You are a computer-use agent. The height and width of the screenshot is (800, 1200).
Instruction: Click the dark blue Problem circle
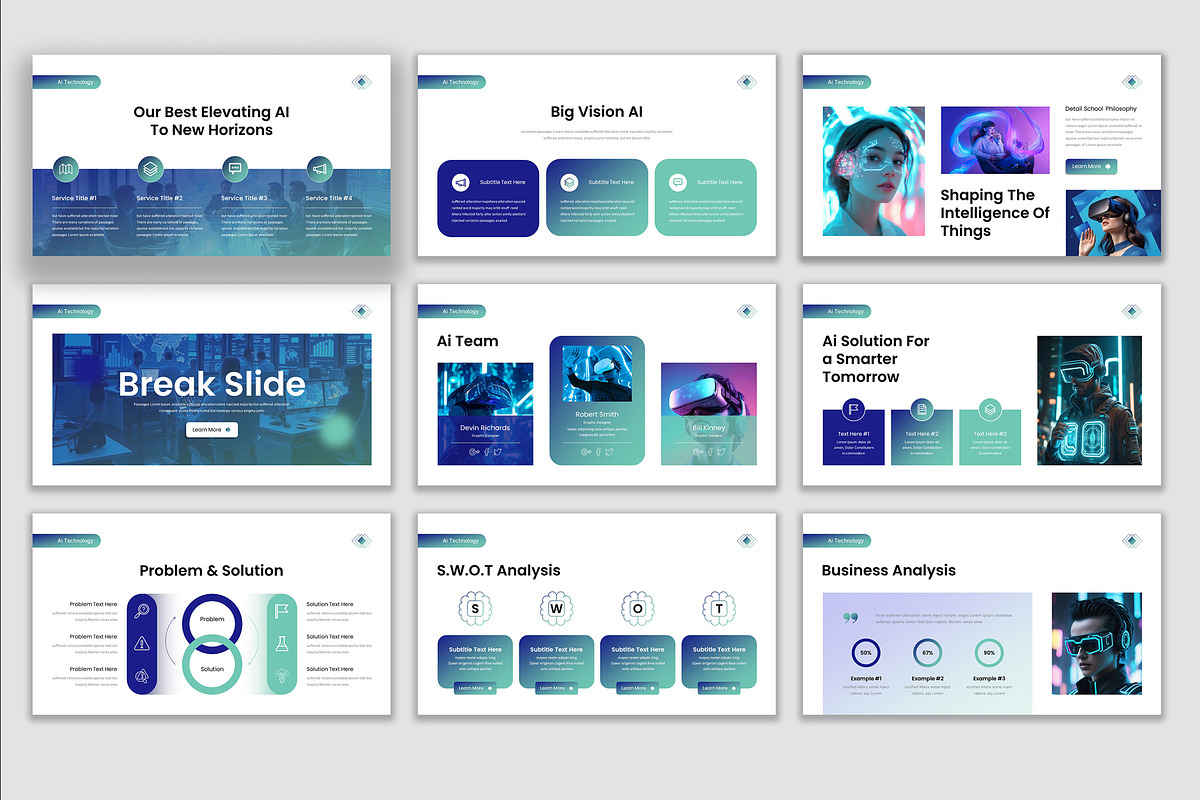click(x=212, y=619)
